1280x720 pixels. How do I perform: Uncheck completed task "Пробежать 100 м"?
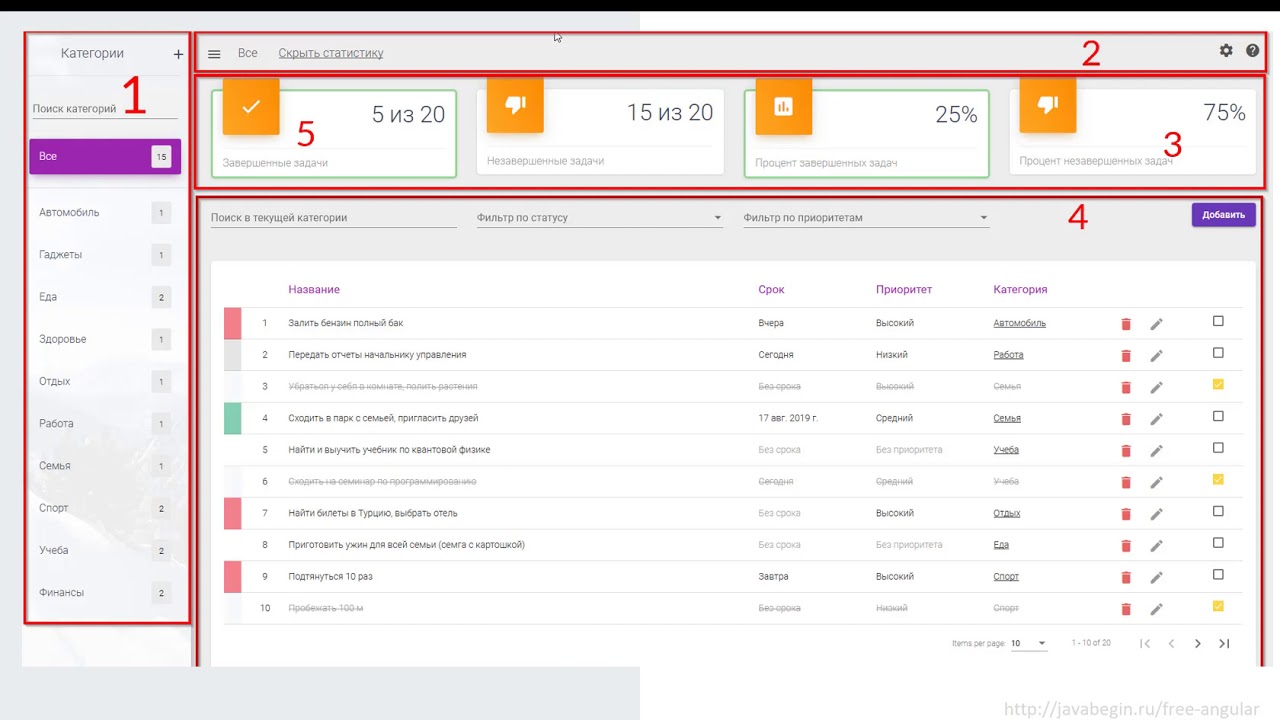pos(1218,606)
